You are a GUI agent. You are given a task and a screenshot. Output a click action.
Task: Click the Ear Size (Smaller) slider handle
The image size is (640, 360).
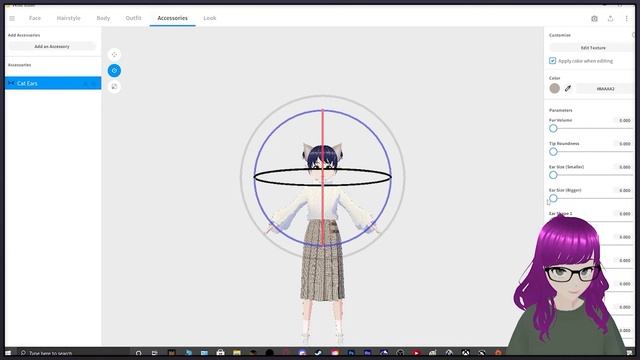[553, 175]
